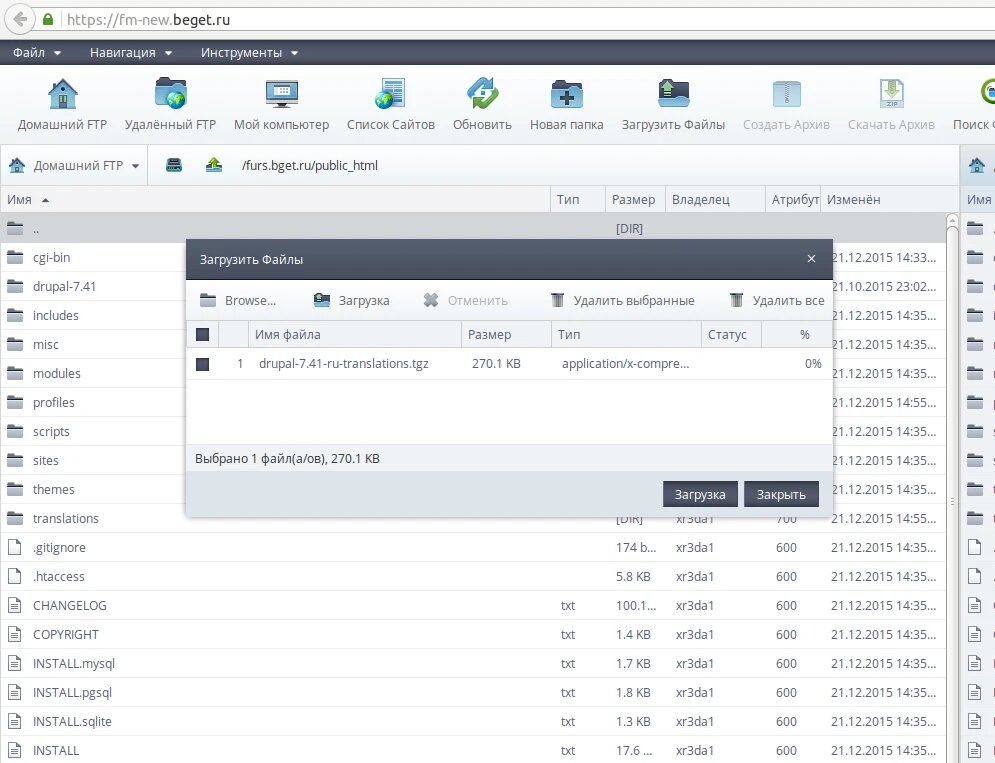Click the Загрузка button at dialog bottom
Screen dimensions: 995x763
pyautogui.click(x=700, y=494)
